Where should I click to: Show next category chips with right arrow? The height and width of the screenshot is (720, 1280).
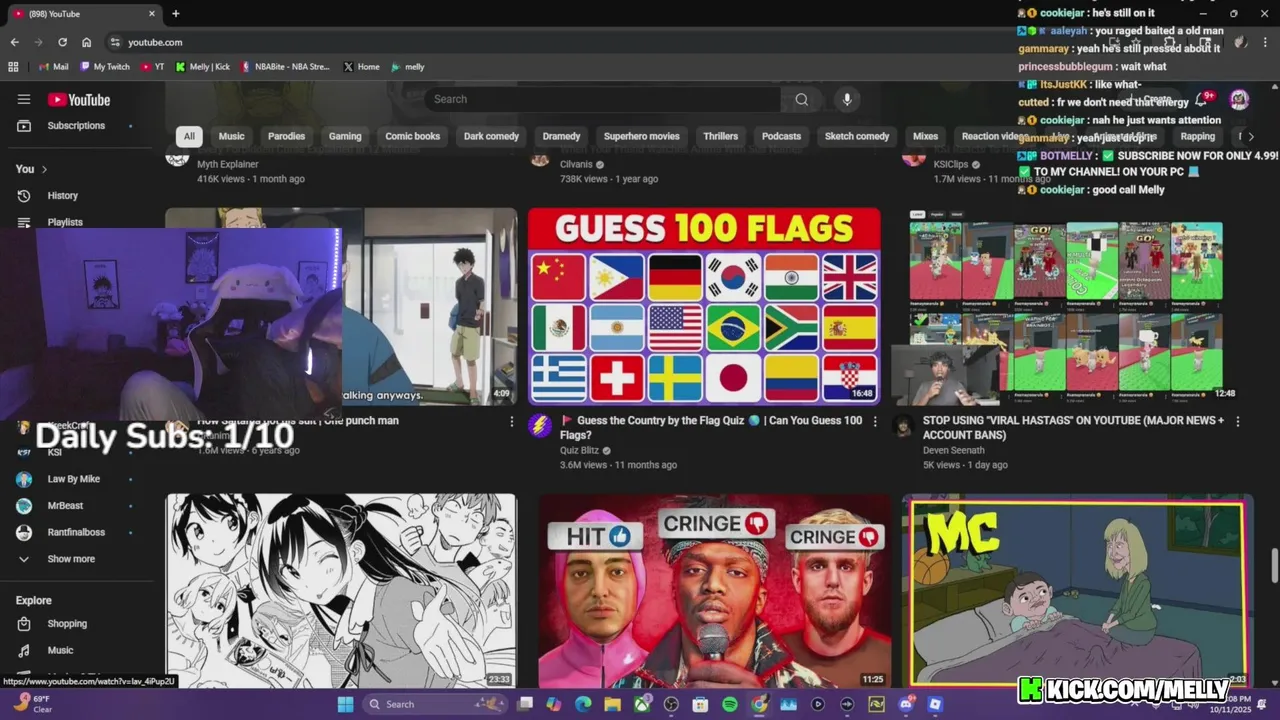click(x=1250, y=136)
